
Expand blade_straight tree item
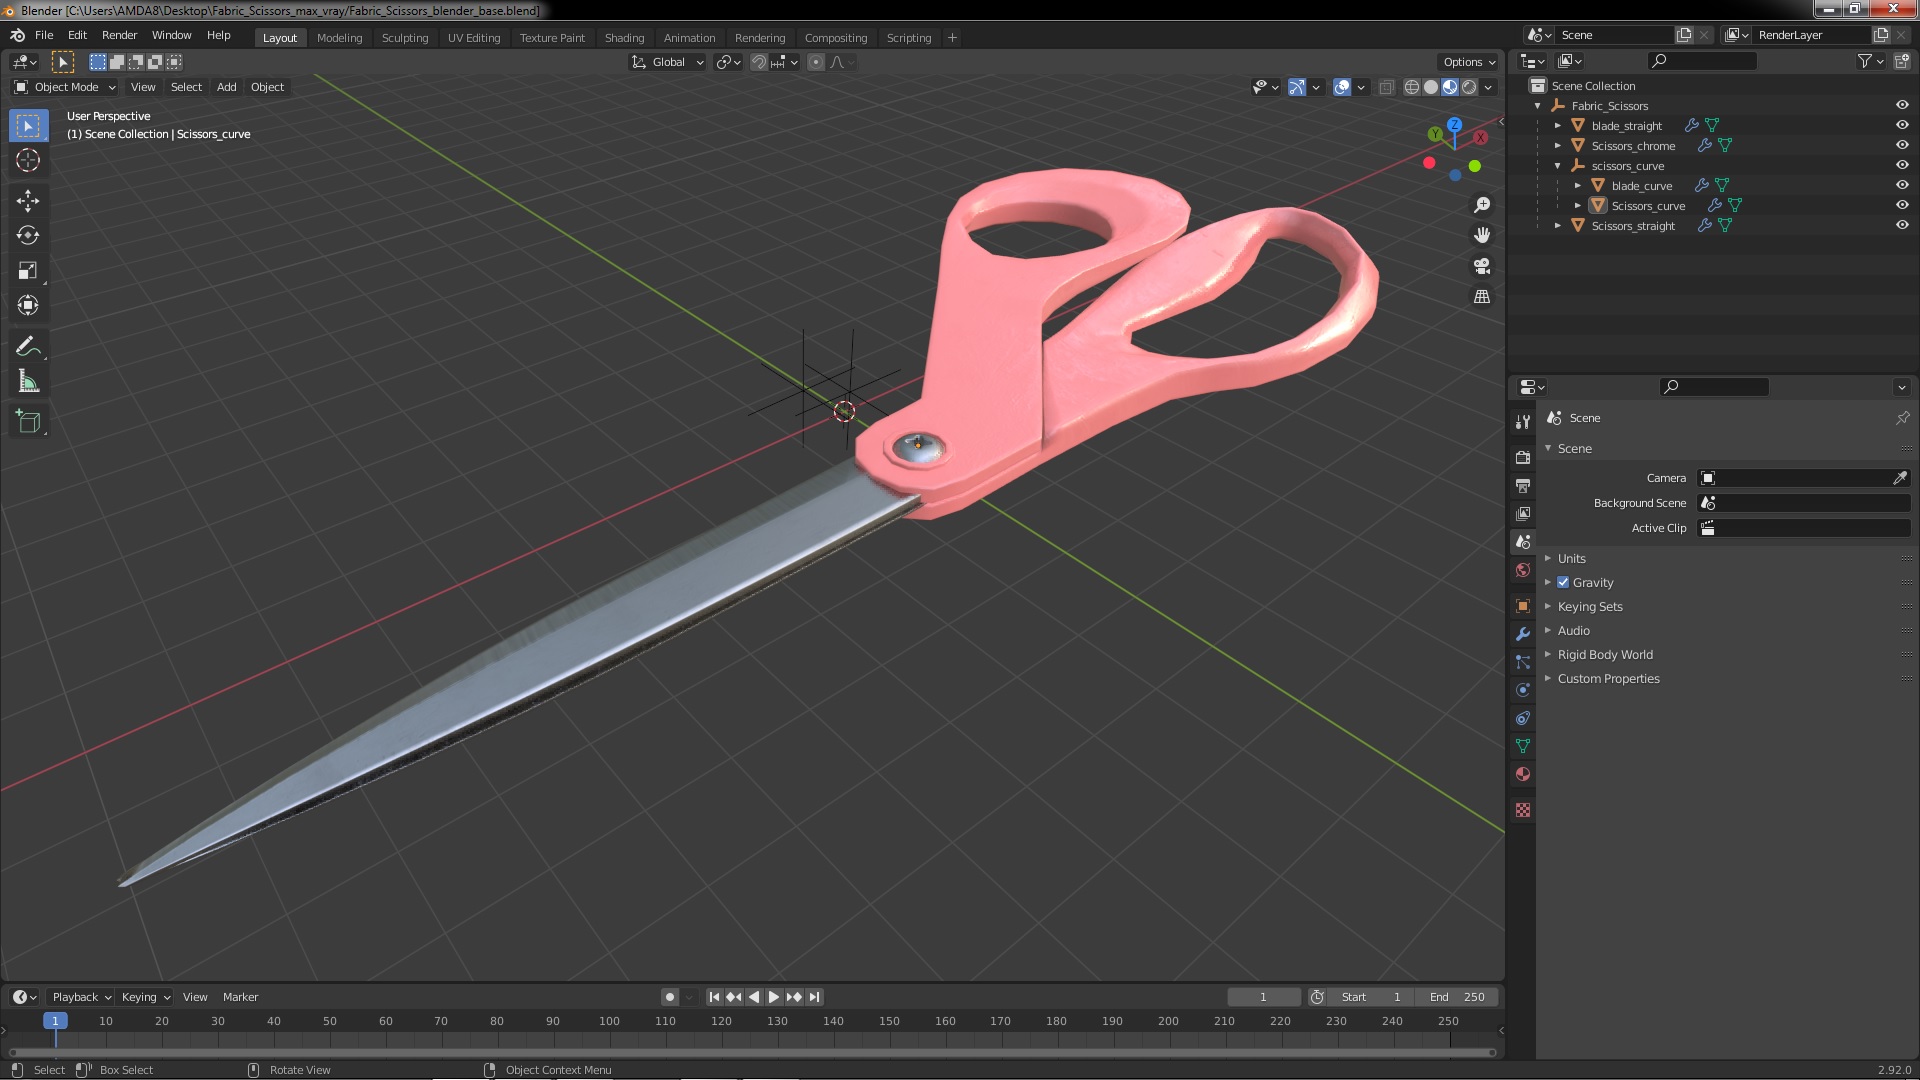[x=1558, y=125]
